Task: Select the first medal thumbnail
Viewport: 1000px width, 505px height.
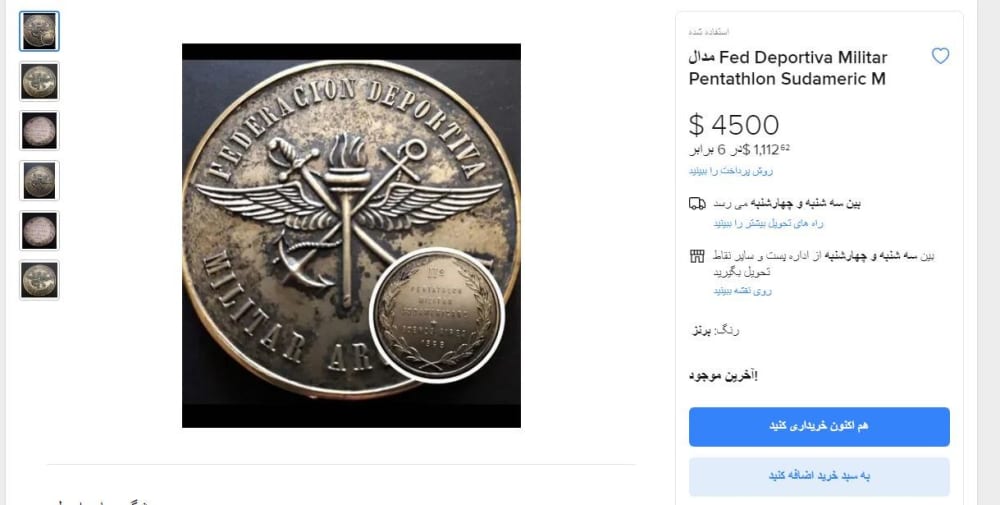Action: click(40, 31)
